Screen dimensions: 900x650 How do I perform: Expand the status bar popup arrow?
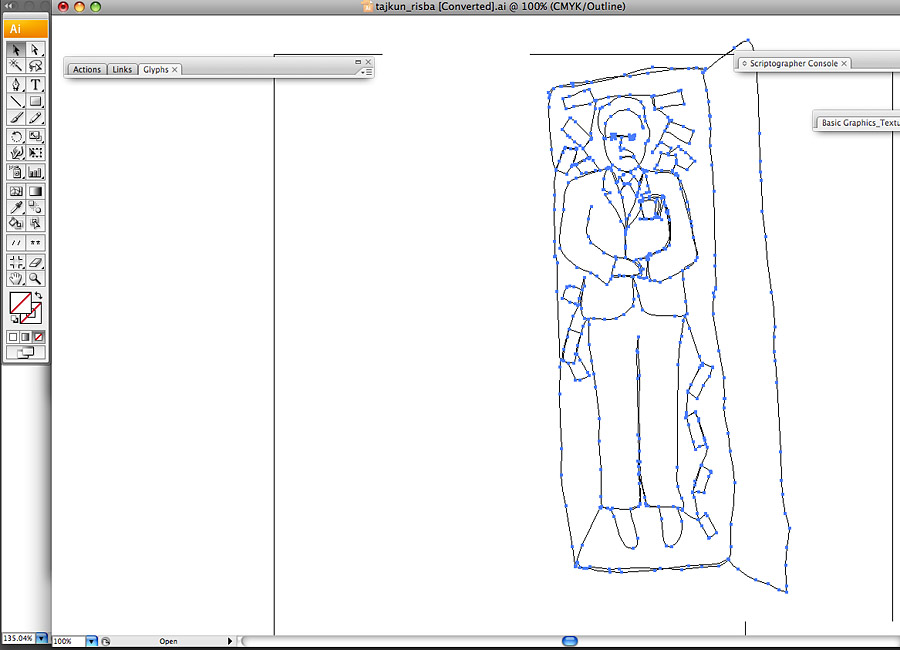point(230,641)
